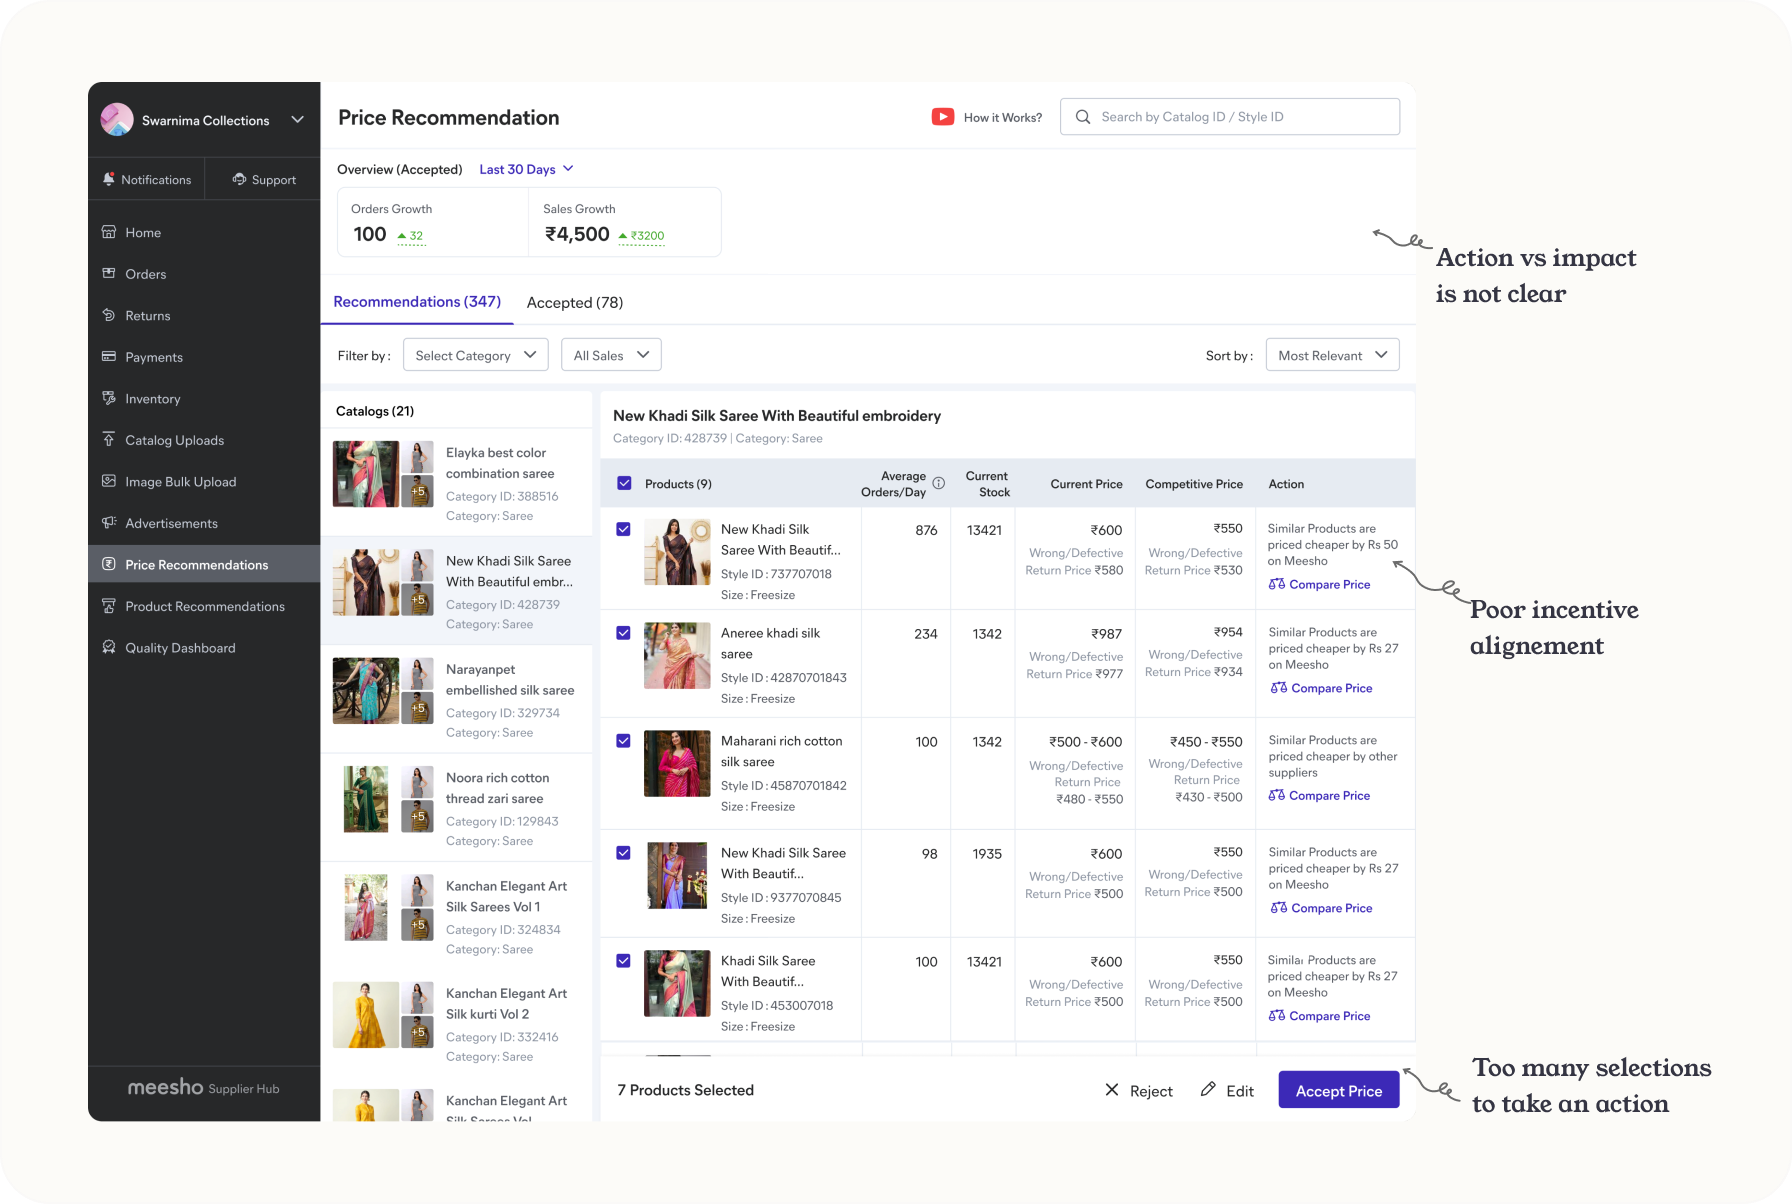Open Product Recommendations in sidebar
The image size is (1792, 1204).
(204, 606)
